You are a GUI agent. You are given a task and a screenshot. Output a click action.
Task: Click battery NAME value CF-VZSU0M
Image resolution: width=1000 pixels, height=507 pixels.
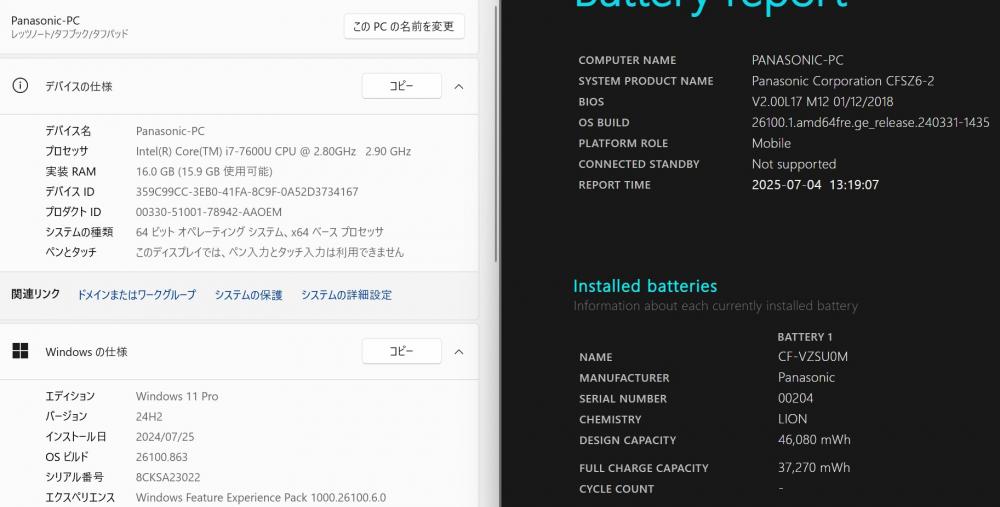pyautogui.click(x=812, y=356)
